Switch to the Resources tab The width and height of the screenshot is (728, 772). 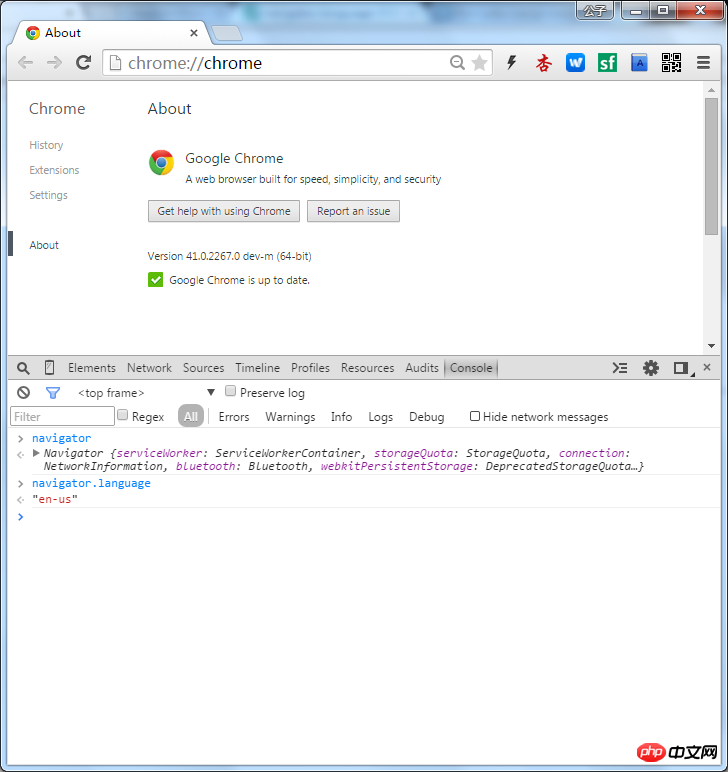pos(367,368)
